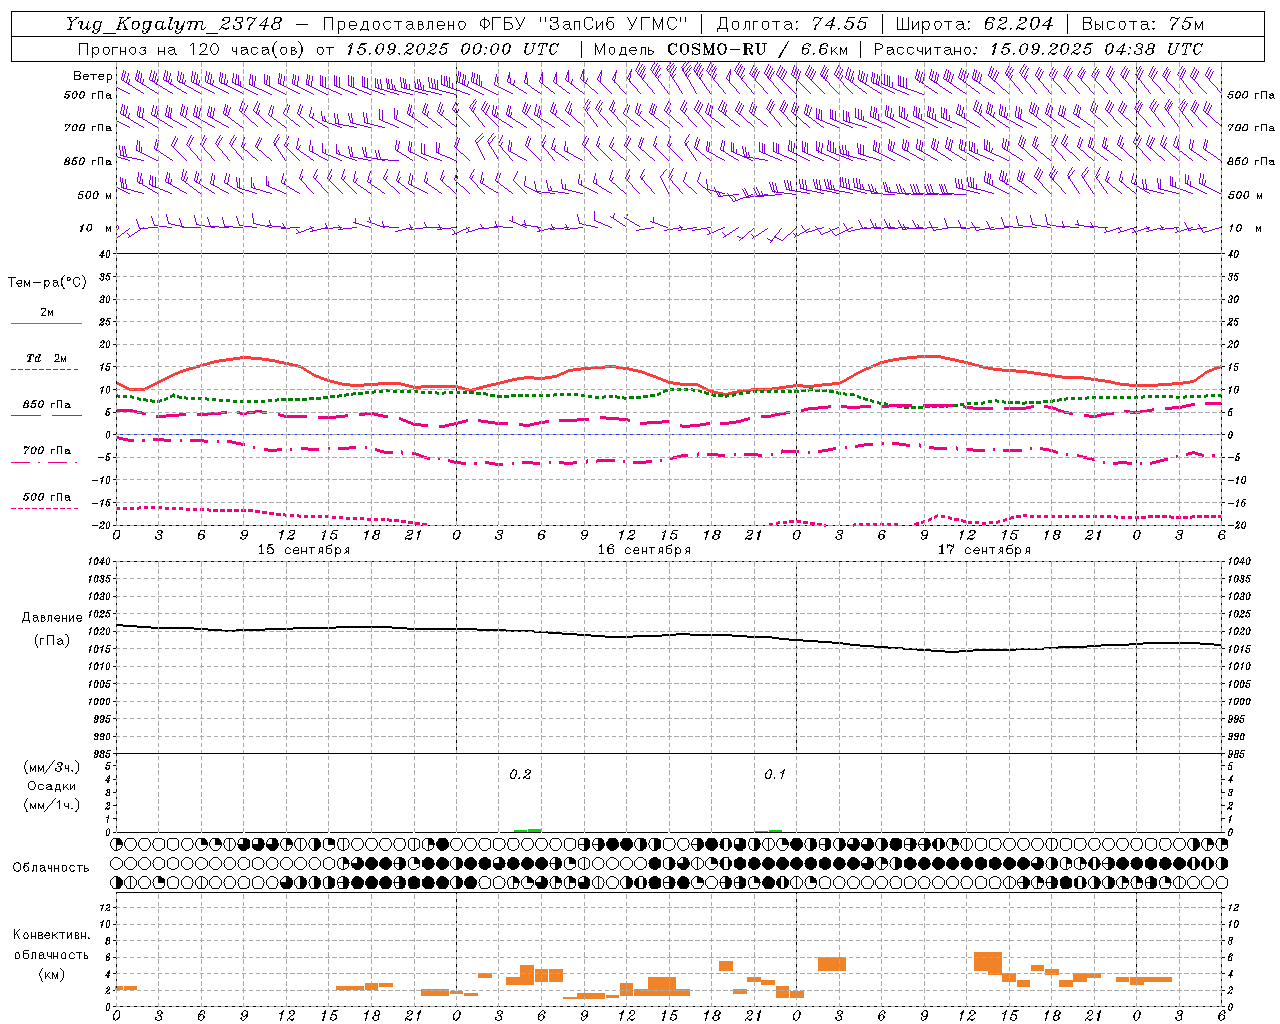Viewport: 1280px width, 1024px height.
Task: Click the 0.1 precipitation amount value
Action: pyautogui.click(x=775, y=775)
